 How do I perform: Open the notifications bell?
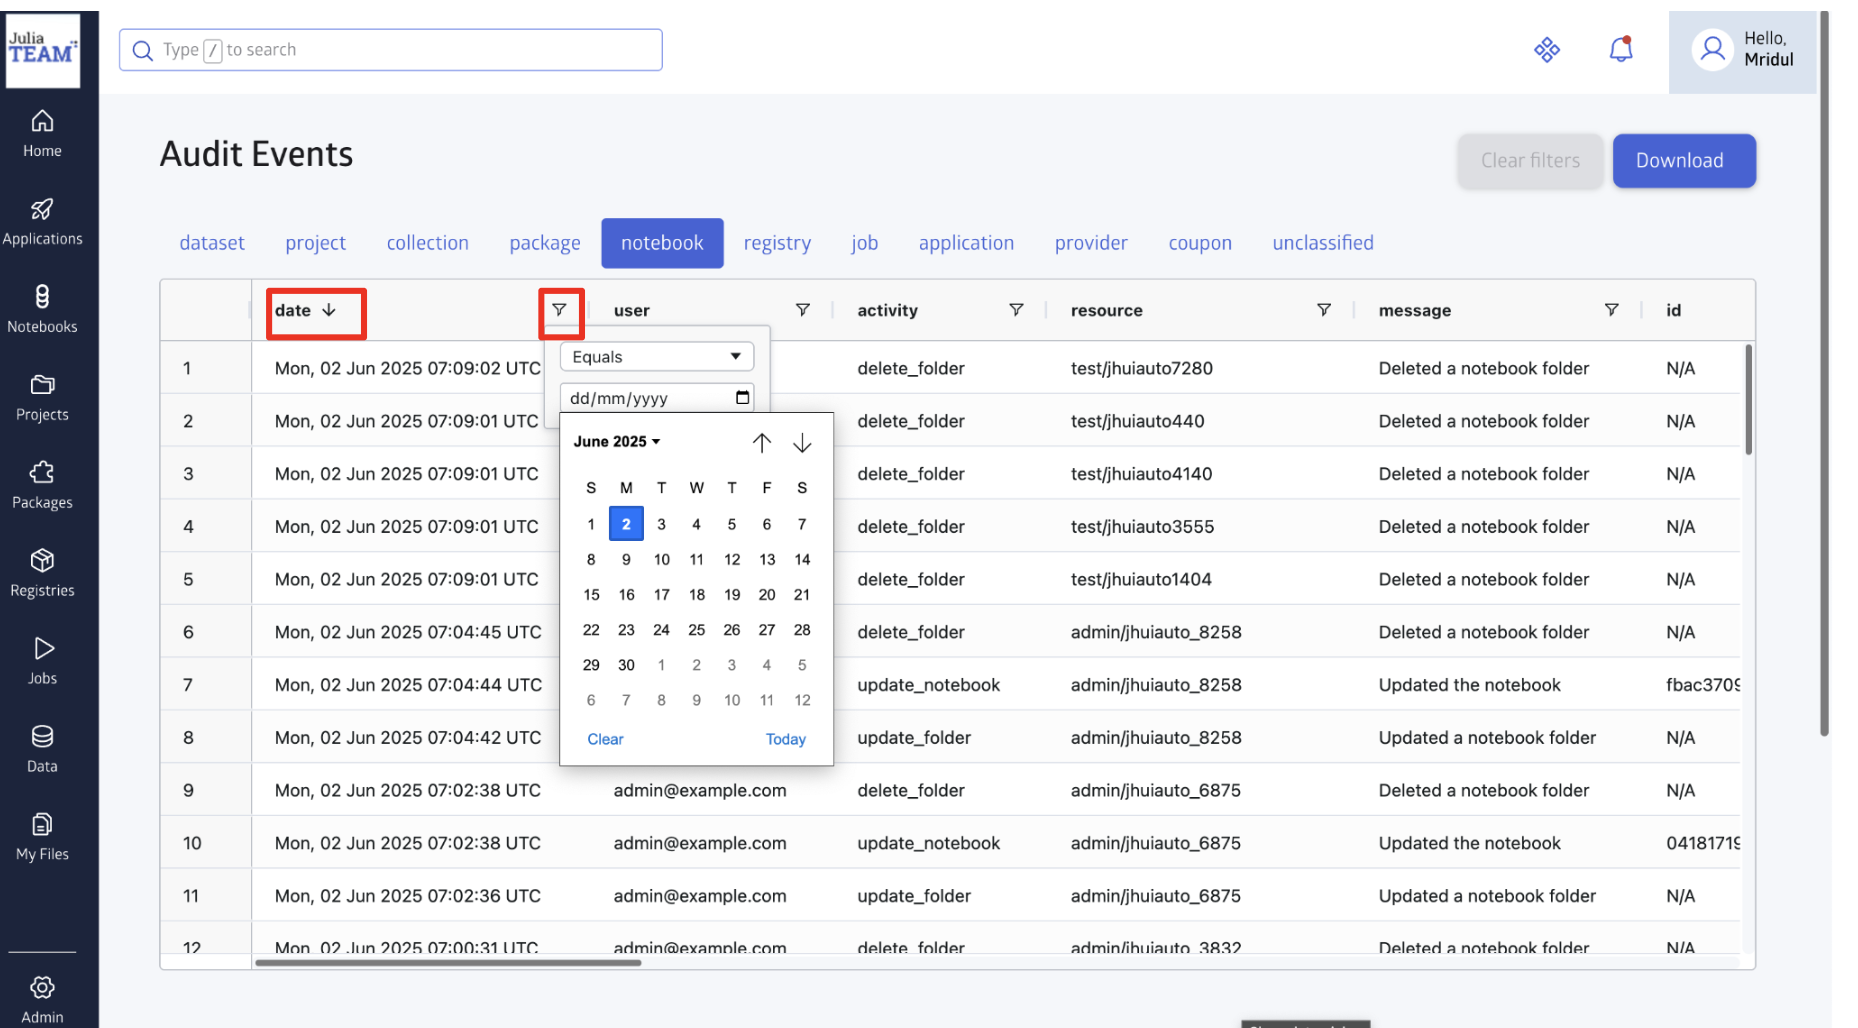[1620, 49]
